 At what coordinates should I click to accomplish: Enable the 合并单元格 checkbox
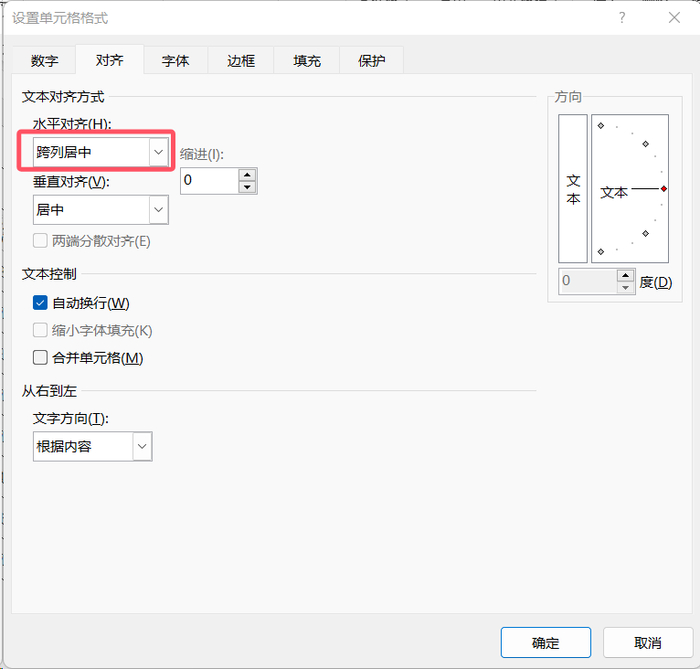pos(40,357)
